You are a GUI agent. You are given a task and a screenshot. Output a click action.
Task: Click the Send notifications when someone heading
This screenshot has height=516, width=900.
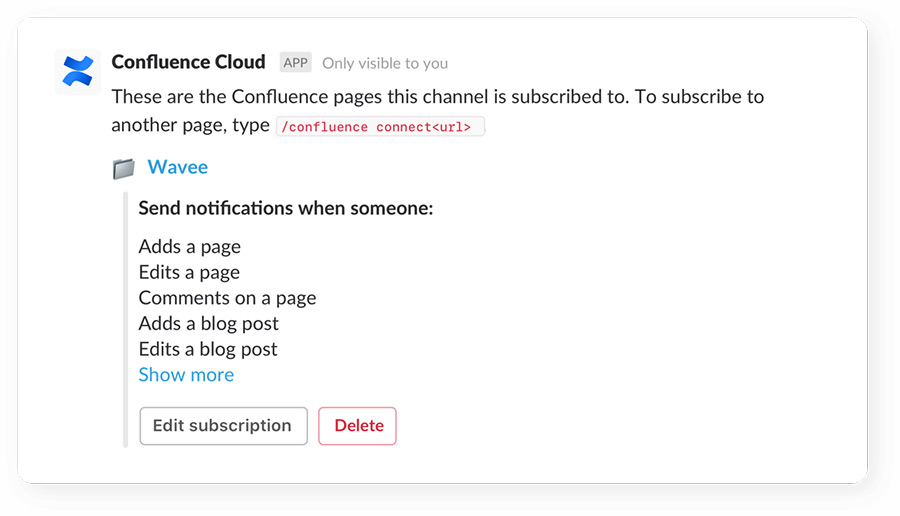pyautogui.click(x=286, y=208)
